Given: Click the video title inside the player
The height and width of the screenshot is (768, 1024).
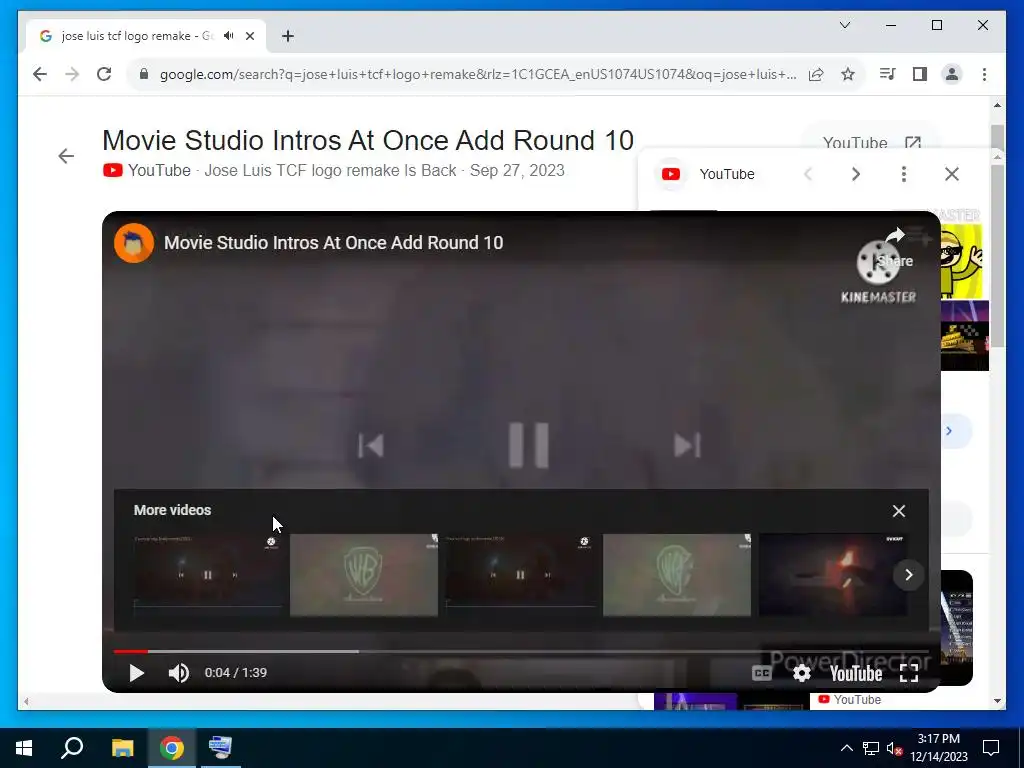Looking at the screenshot, I should pyautogui.click(x=333, y=243).
